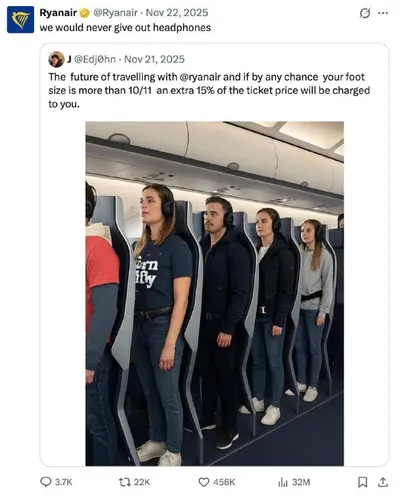Bookmark this tweet
Image resolution: width=400 pixels, height=496 pixels.
363,482
